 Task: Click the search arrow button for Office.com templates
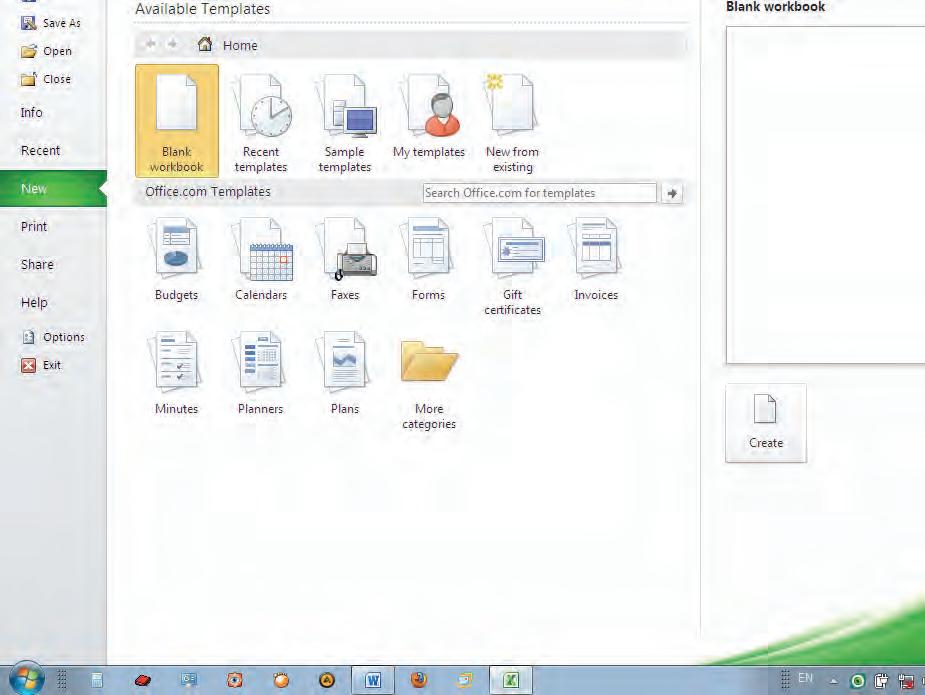click(x=672, y=193)
